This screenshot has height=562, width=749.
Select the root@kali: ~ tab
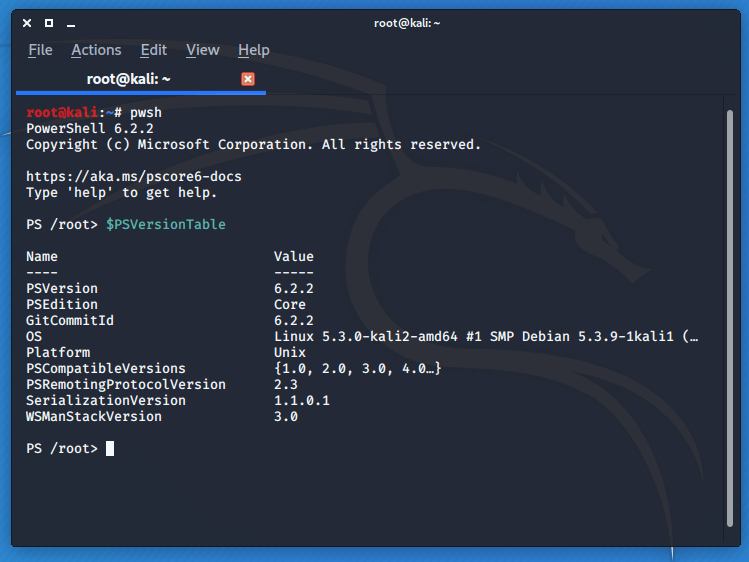(128, 79)
